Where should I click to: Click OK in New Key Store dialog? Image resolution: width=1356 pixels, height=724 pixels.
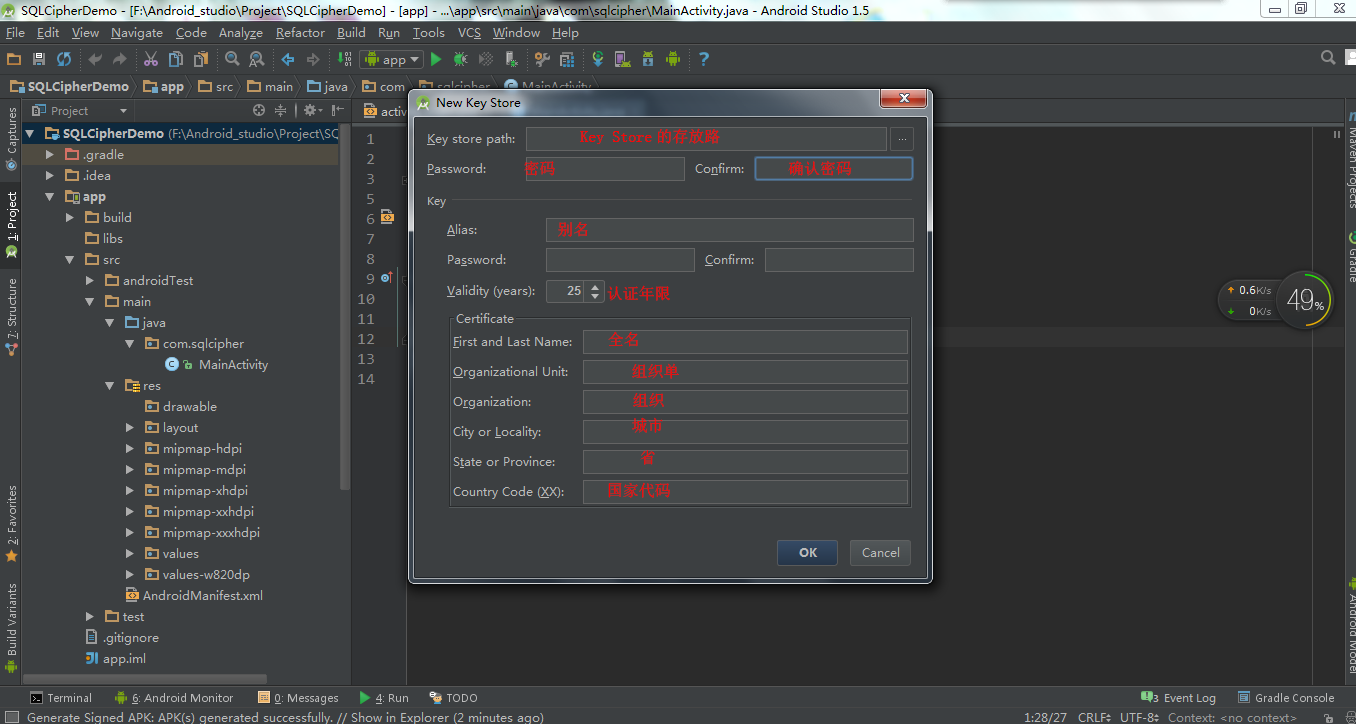pyautogui.click(x=808, y=553)
